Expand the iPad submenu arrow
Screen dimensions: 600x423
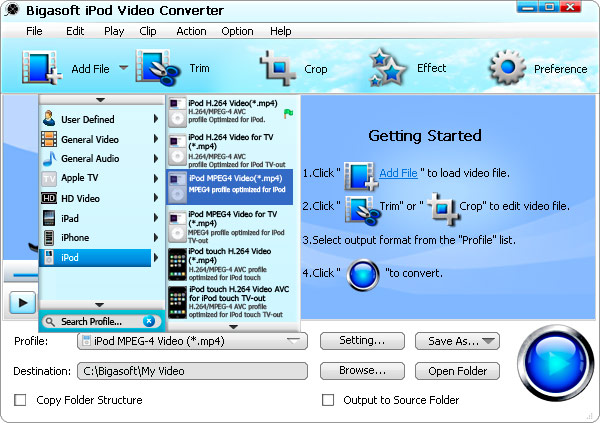(156, 218)
